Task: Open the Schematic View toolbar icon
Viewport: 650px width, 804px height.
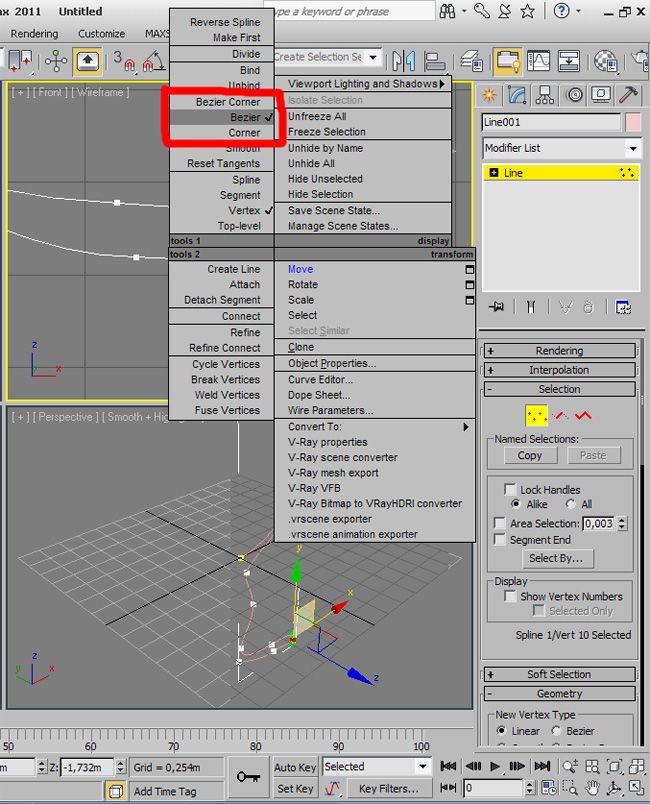Action: click(568, 61)
